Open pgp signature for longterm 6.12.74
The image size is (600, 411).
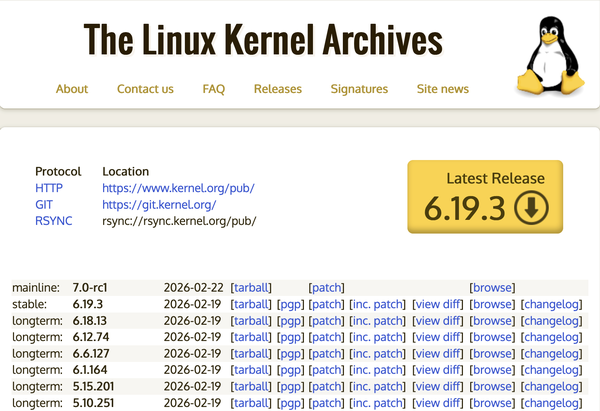pyautogui.click(x=291, y=337)
